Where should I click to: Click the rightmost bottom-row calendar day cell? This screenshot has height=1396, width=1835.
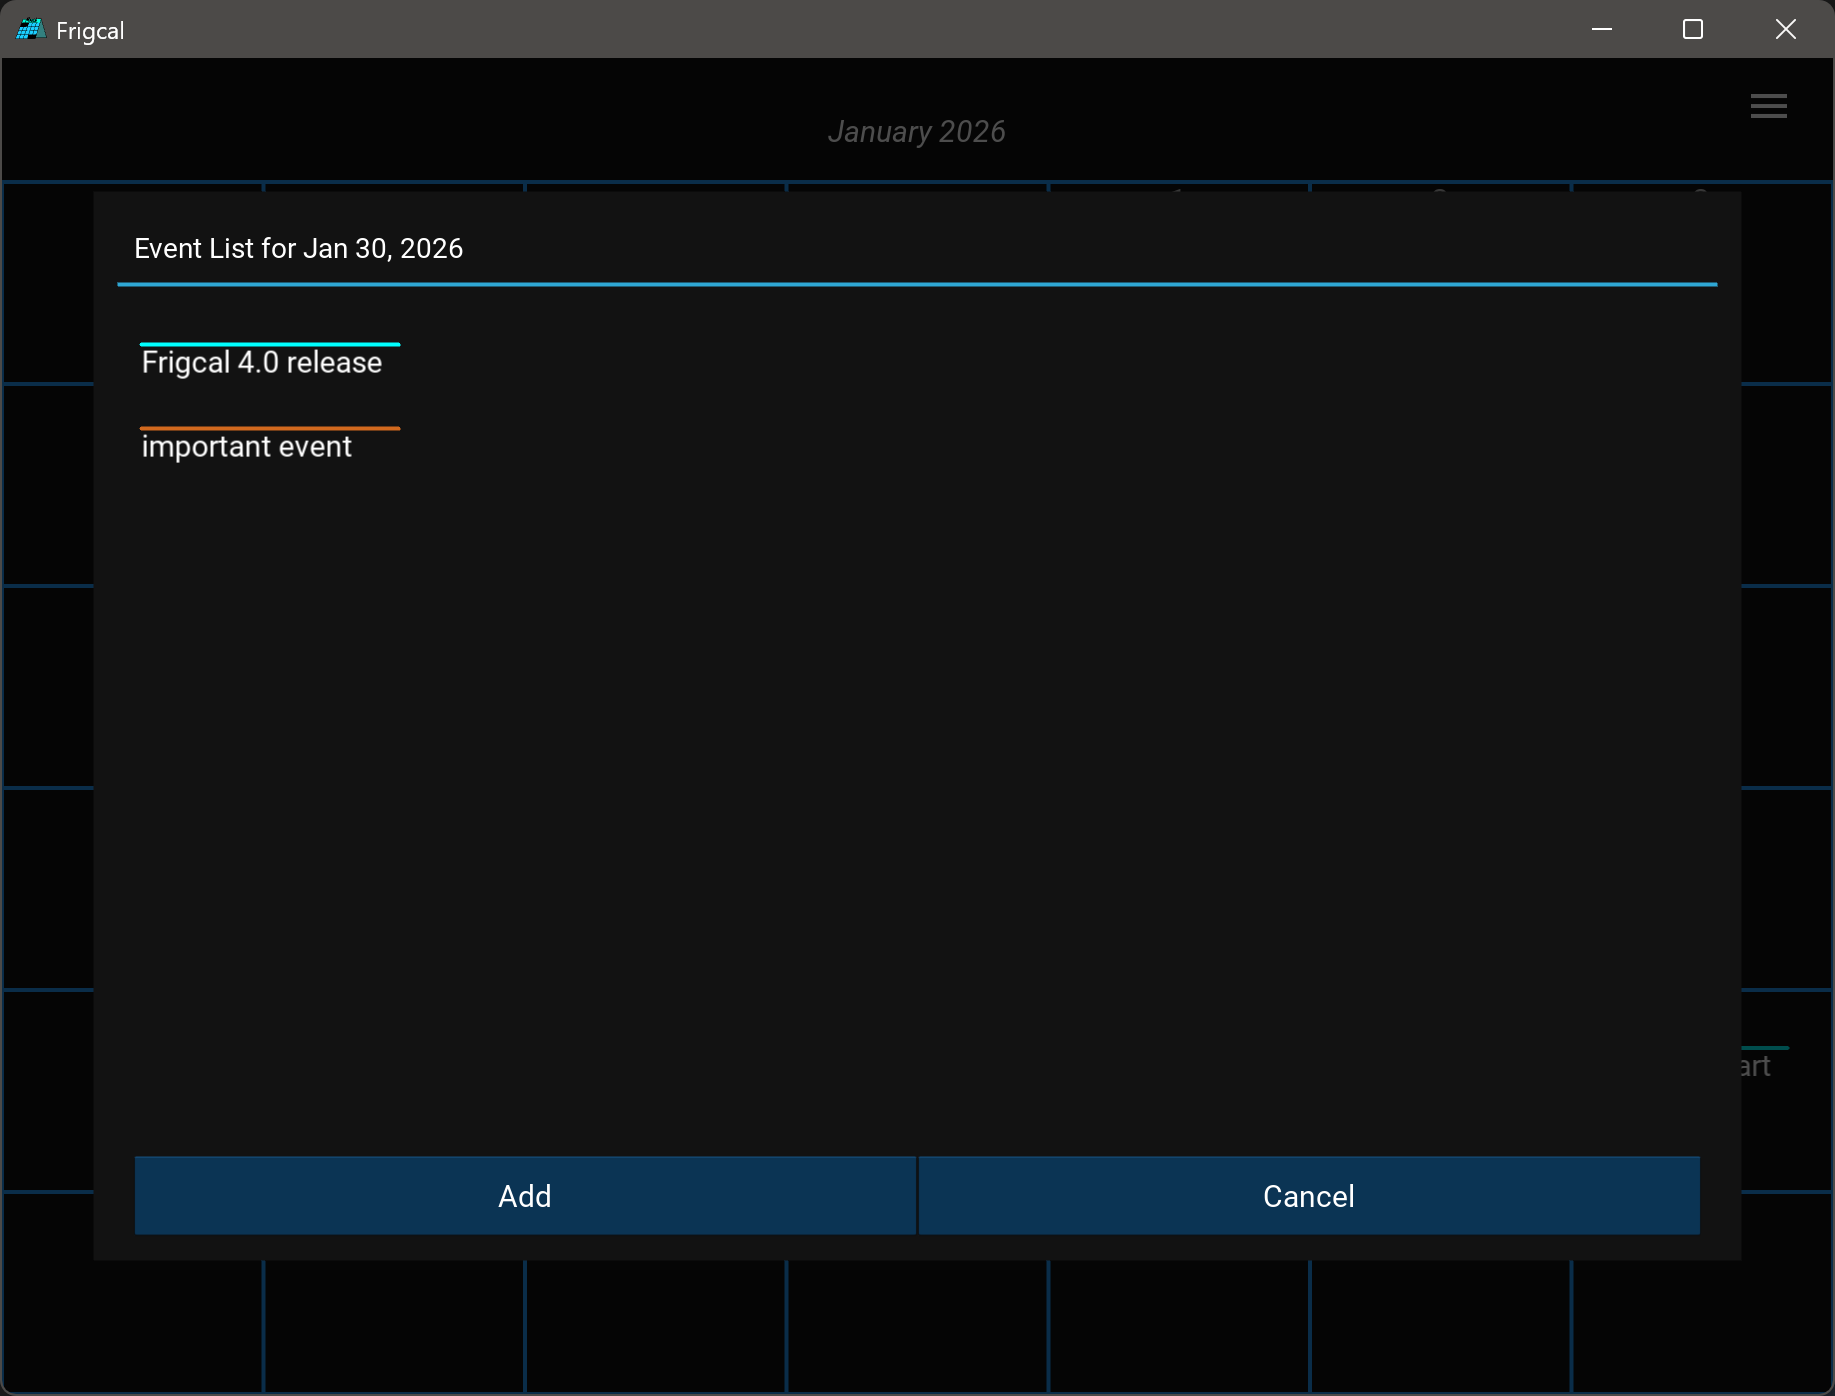click(x=1700, y=1325)
